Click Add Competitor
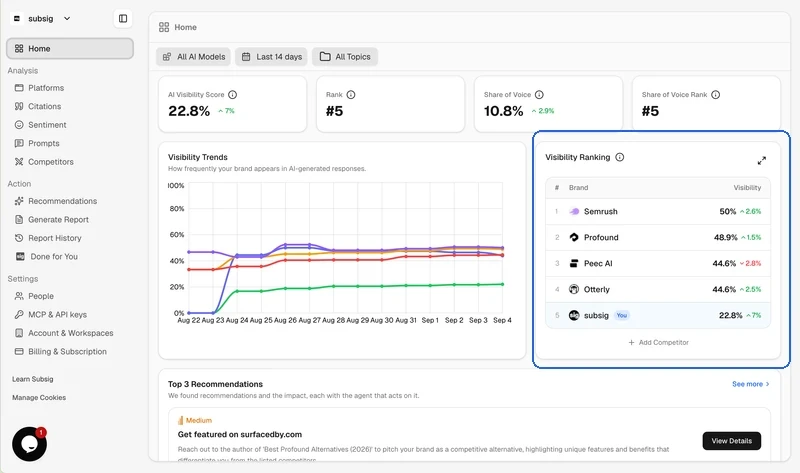 click(x=658, y=342)
